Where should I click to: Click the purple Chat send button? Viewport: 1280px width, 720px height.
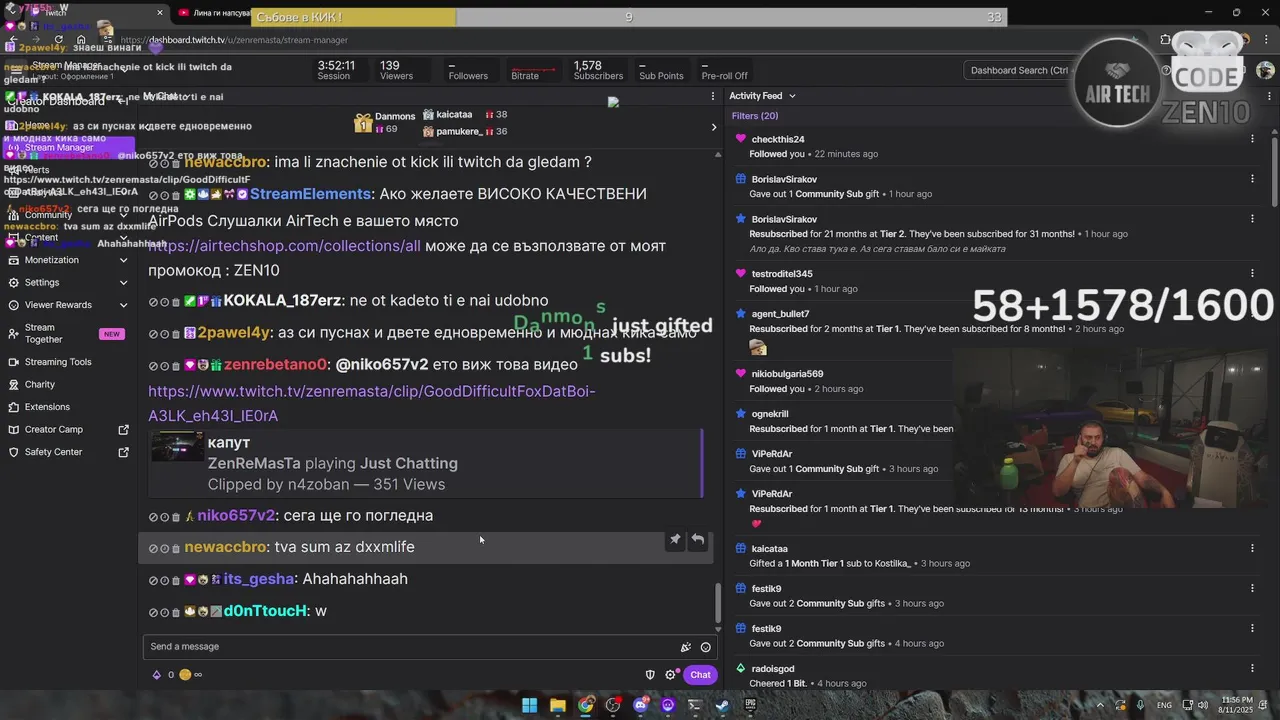[700, 675]
